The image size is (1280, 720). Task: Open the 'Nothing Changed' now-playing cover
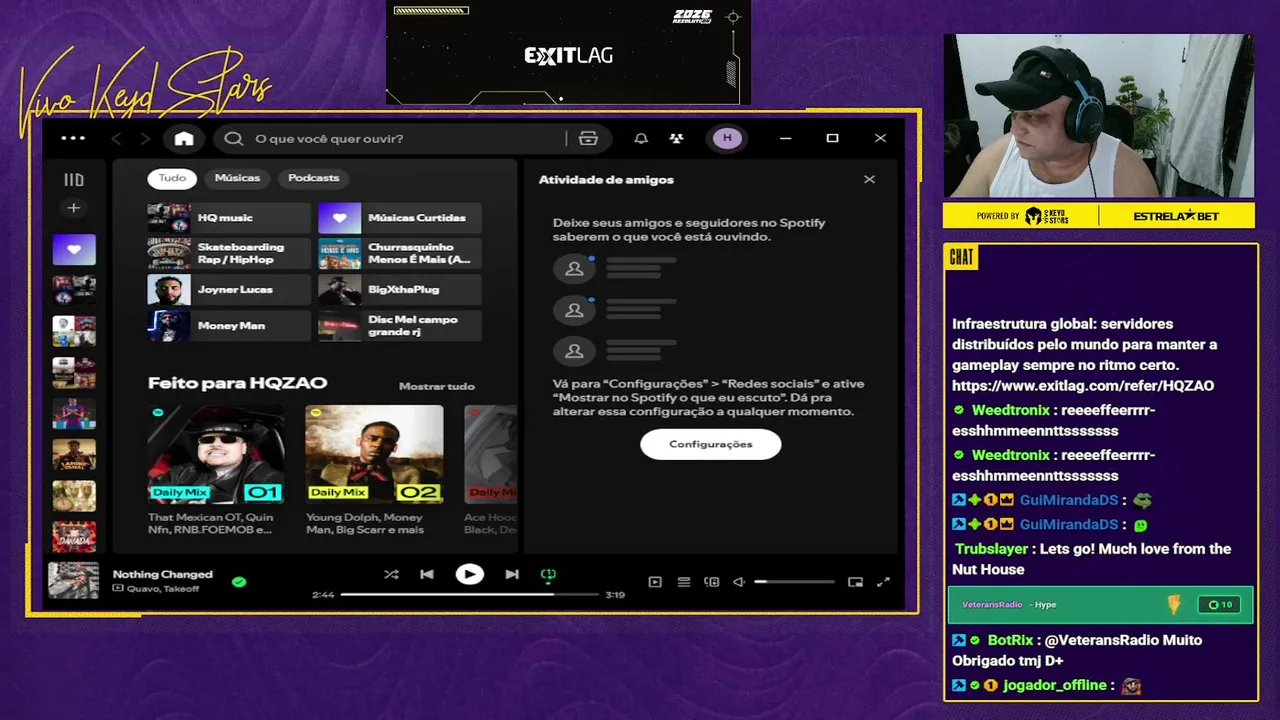[74, 581]
